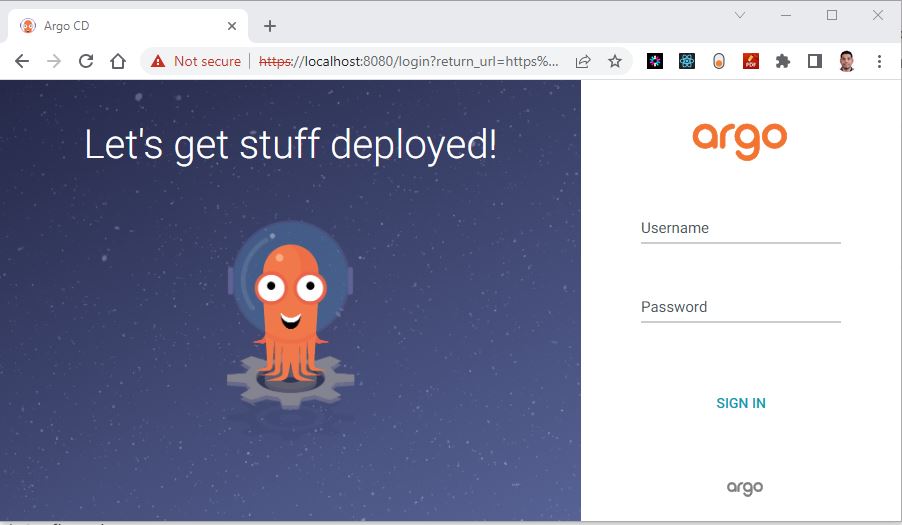Minimize the browser window
902x525 pixels.
pos(786,15)
